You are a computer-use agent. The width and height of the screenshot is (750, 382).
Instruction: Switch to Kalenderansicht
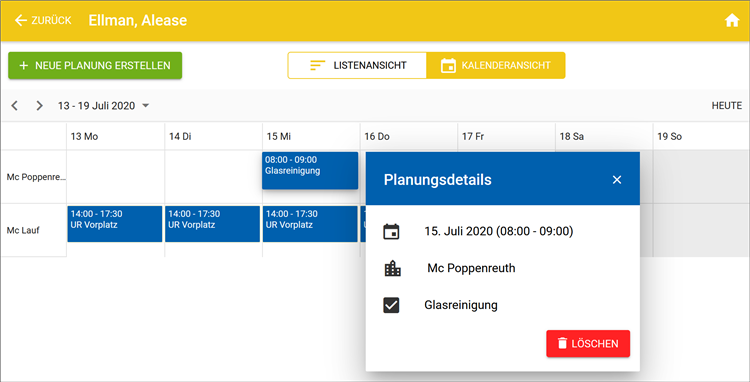tap(496, 65)
